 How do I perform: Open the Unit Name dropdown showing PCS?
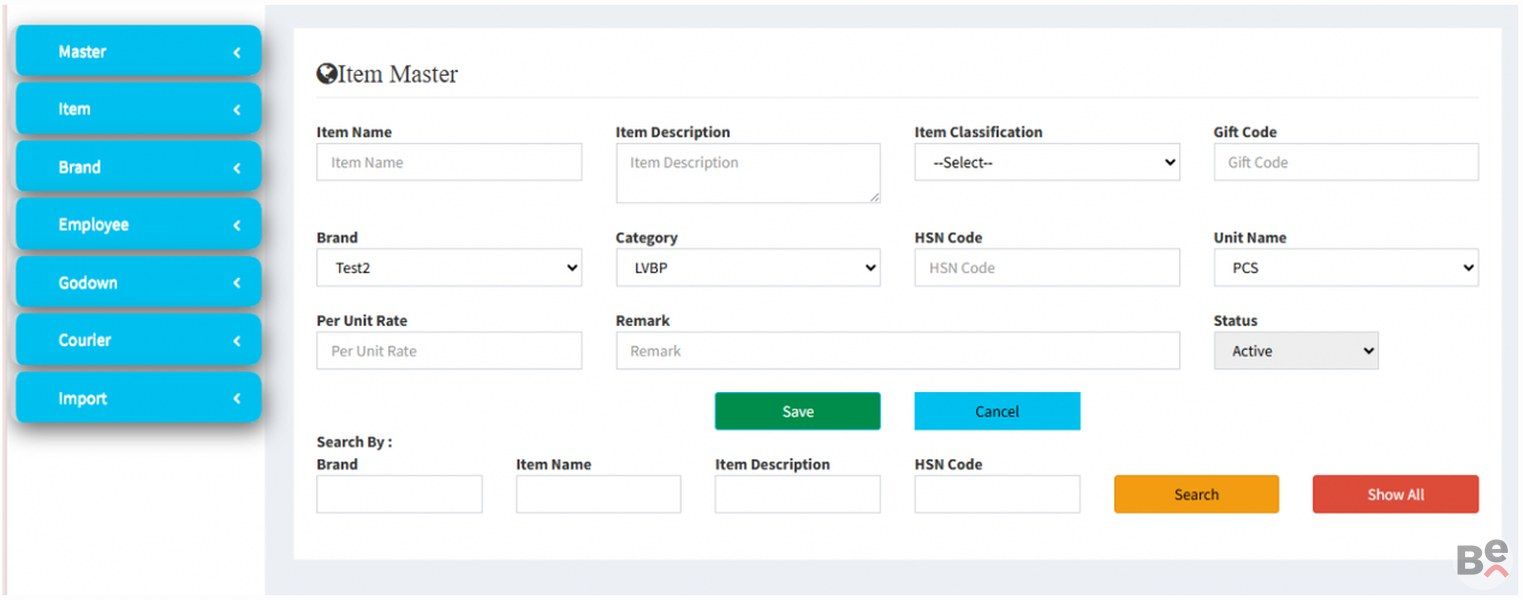1345,268
